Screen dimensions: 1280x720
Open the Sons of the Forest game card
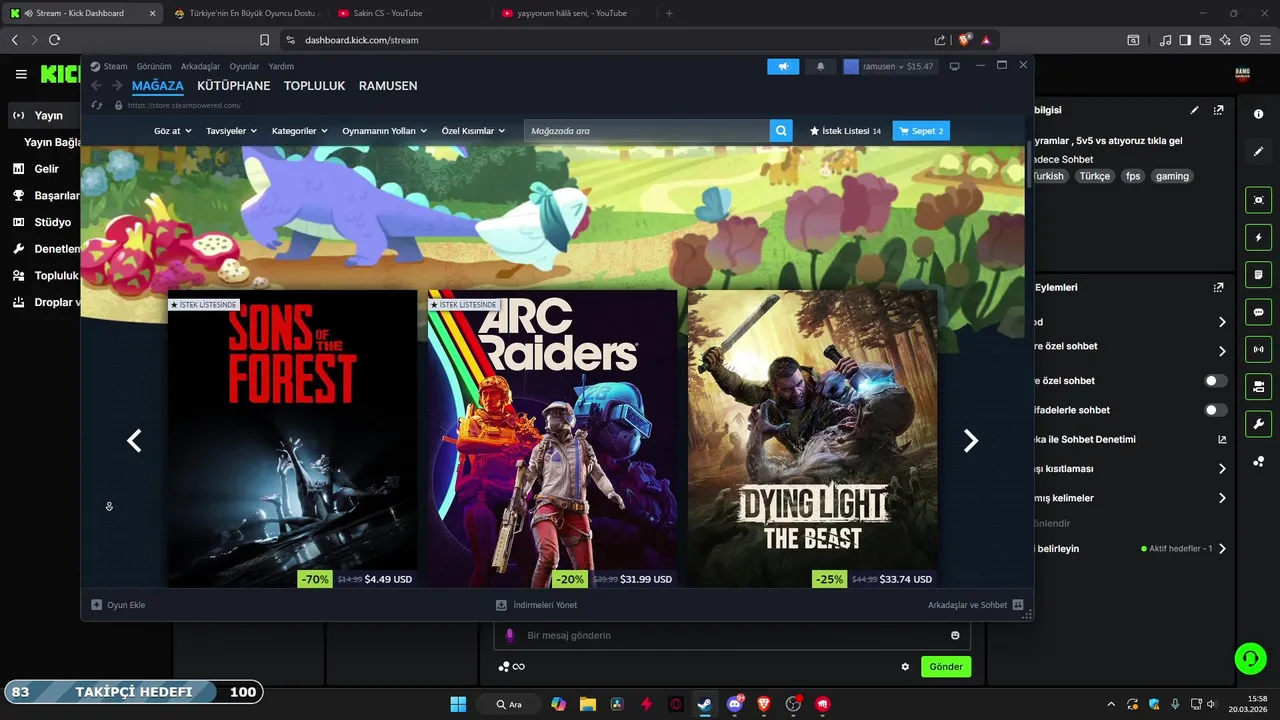tap(292, 439)
